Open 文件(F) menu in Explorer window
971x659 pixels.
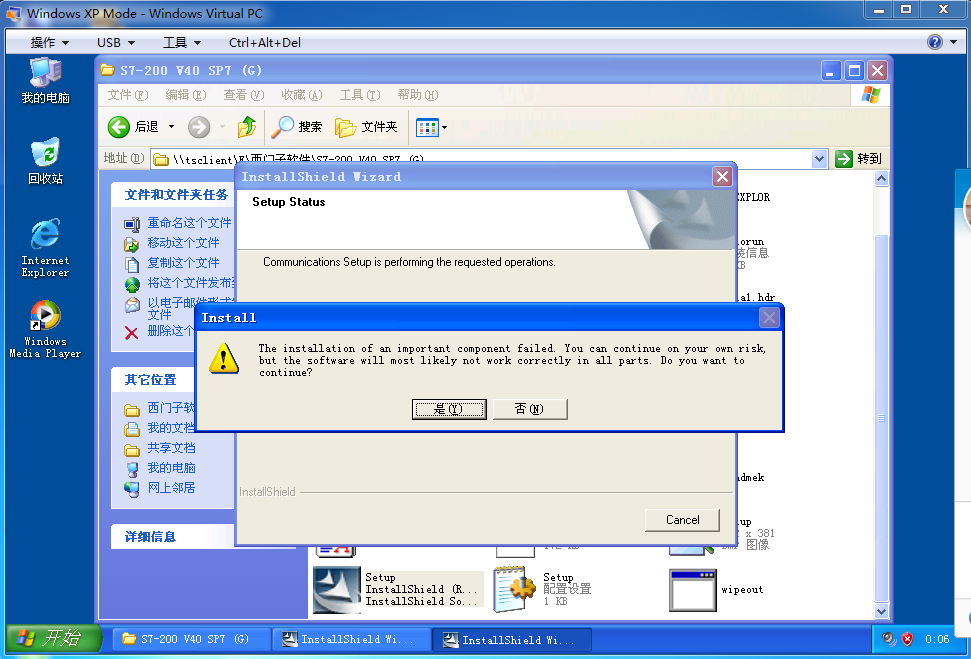coord(128,95)
